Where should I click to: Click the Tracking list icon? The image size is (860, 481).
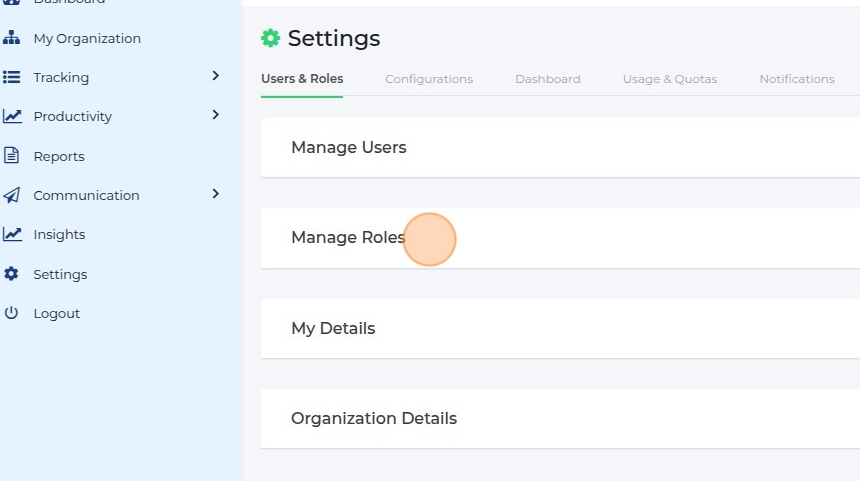12,77
